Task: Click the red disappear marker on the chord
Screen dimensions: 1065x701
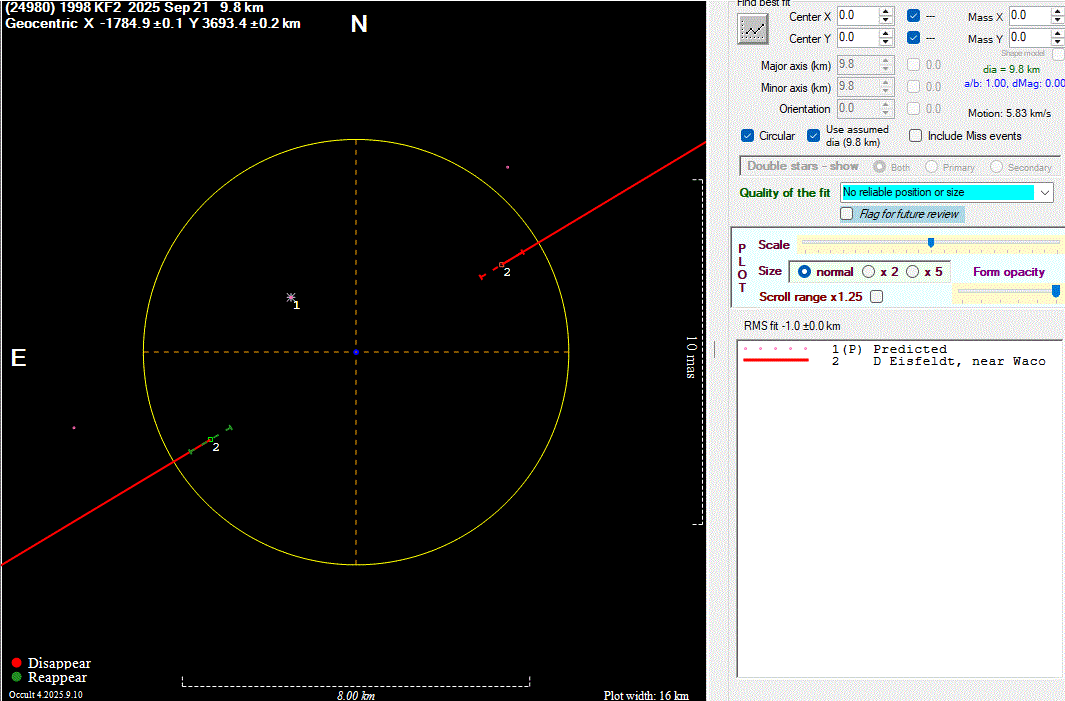Action: (x=501, y=264)
